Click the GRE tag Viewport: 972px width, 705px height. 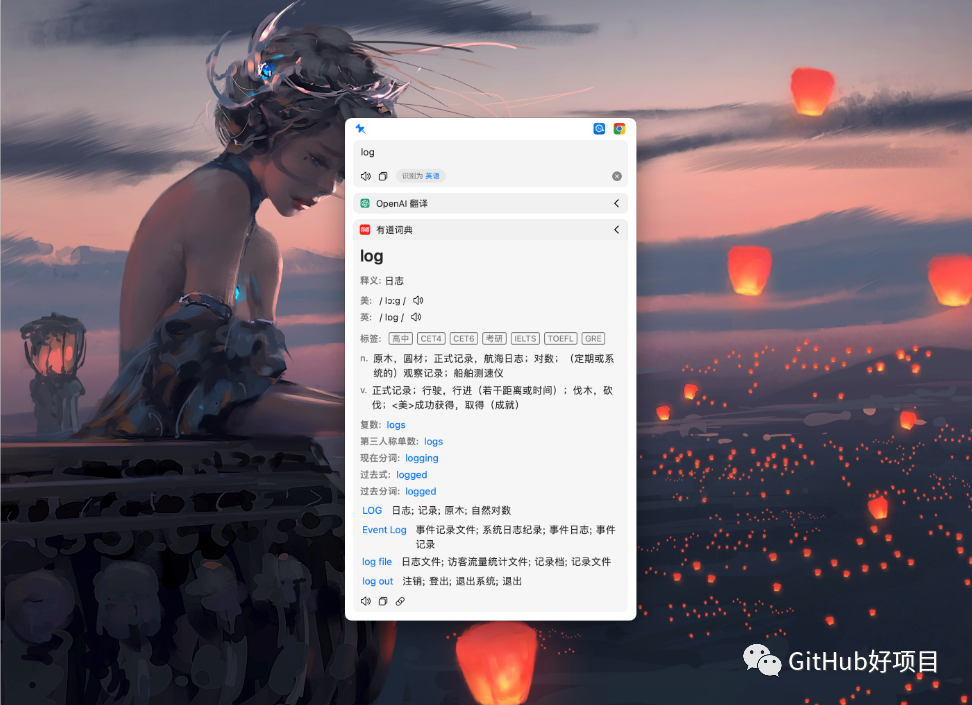pos(593,339)
